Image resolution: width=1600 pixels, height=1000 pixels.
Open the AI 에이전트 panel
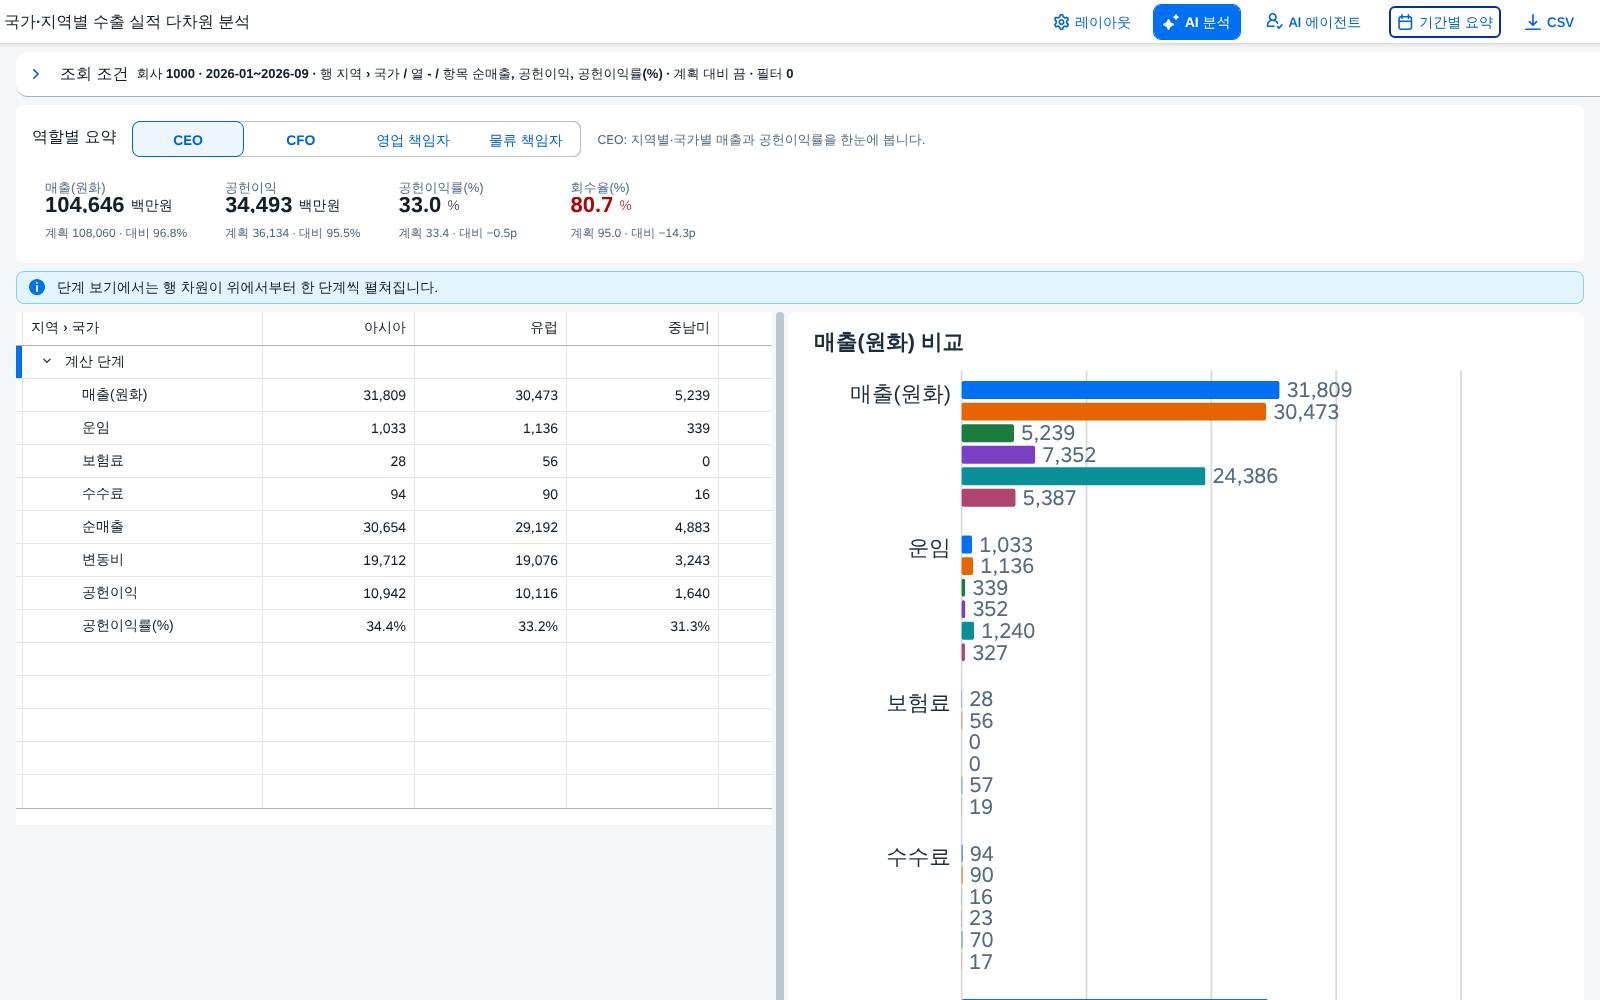[x=1313, y=22]
